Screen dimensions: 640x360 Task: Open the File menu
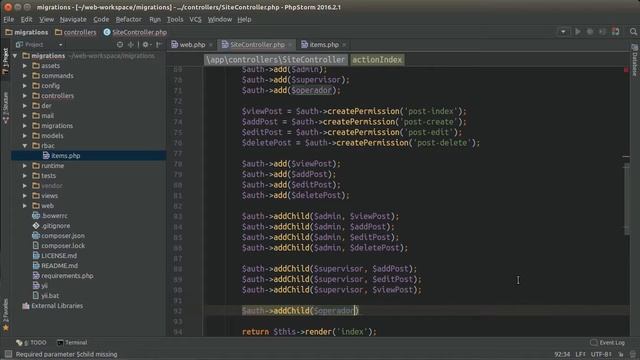(9, 19)
